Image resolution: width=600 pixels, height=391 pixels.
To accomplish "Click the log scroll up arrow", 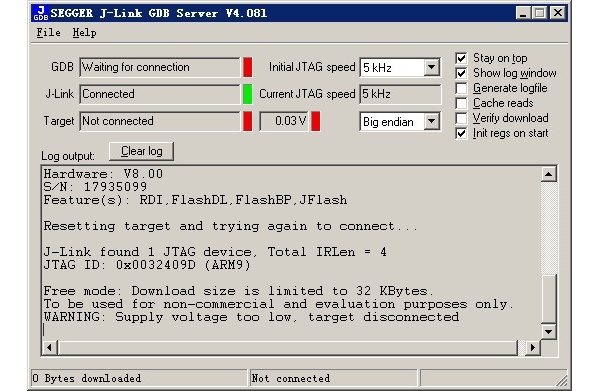I will point(549,174).
